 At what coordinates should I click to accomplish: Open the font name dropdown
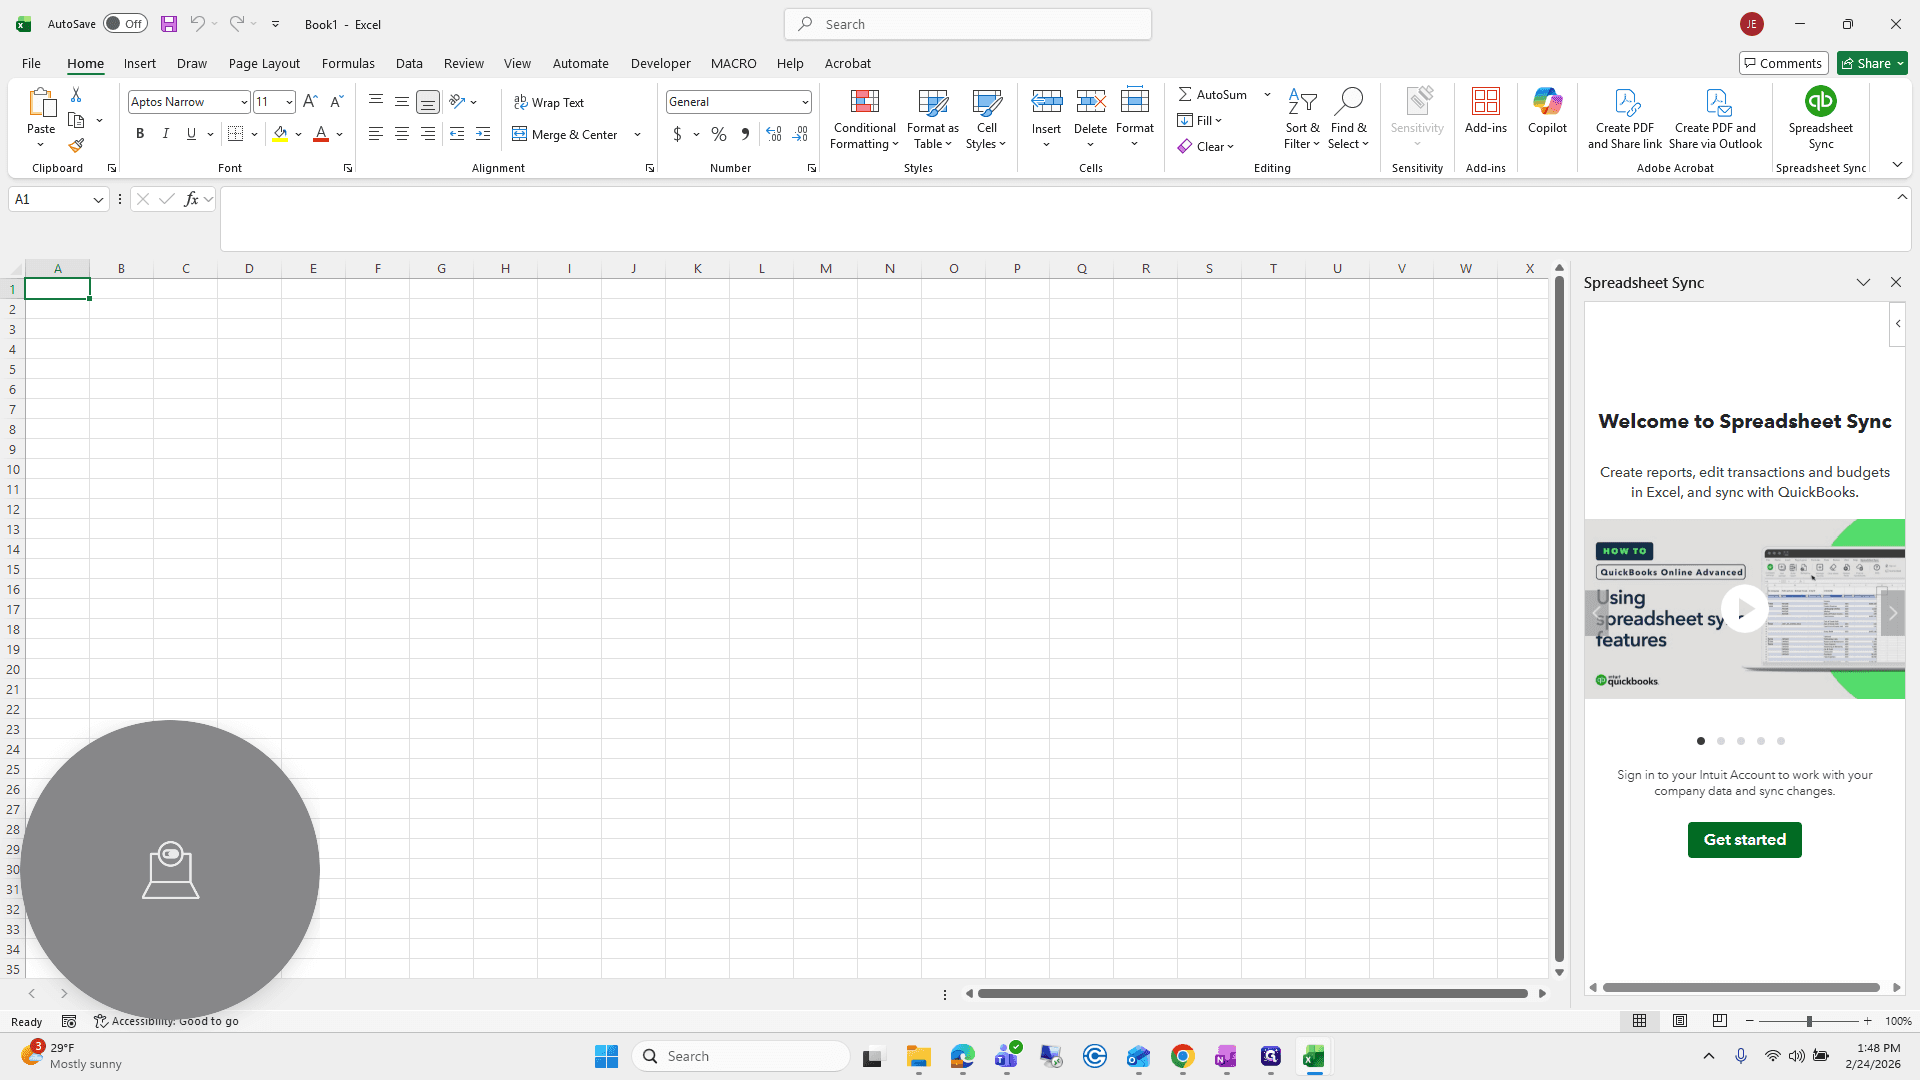(243, 102)
